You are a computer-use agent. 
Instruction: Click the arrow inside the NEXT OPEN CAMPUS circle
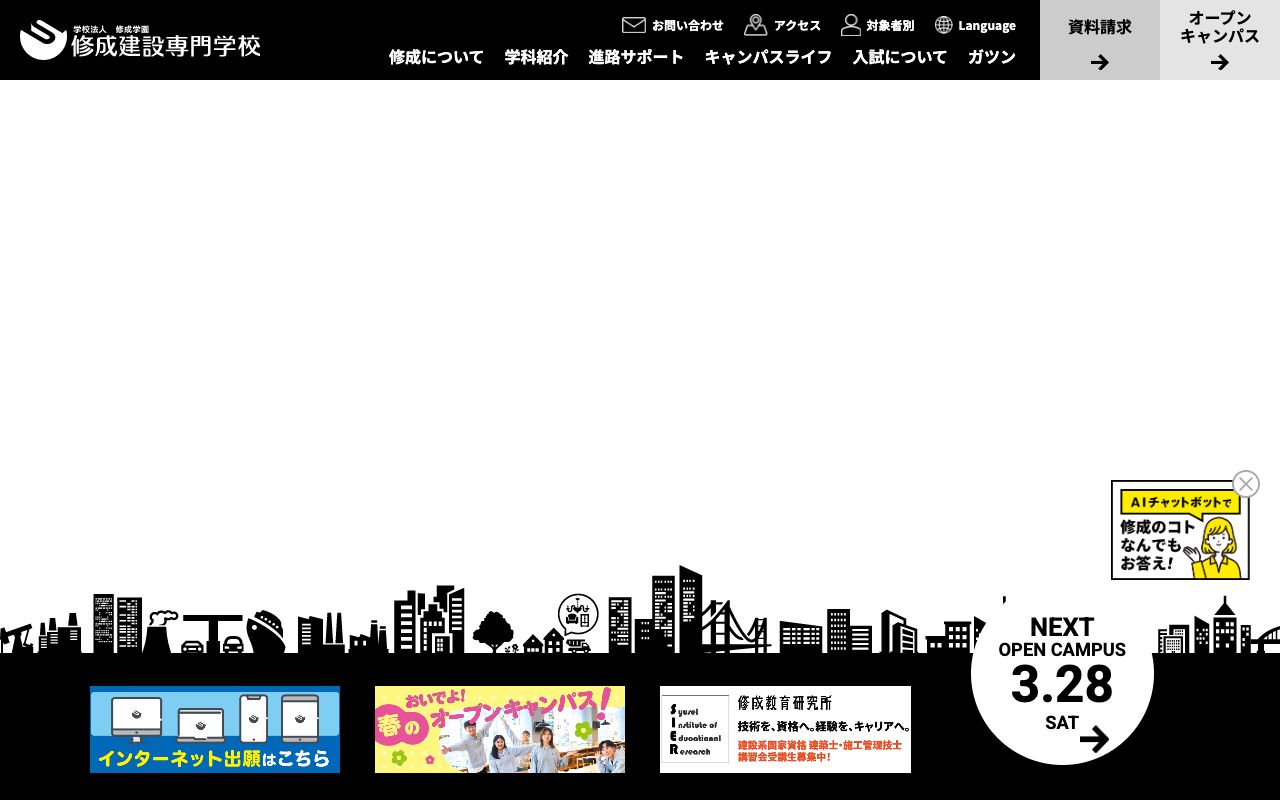[1094, 739]
